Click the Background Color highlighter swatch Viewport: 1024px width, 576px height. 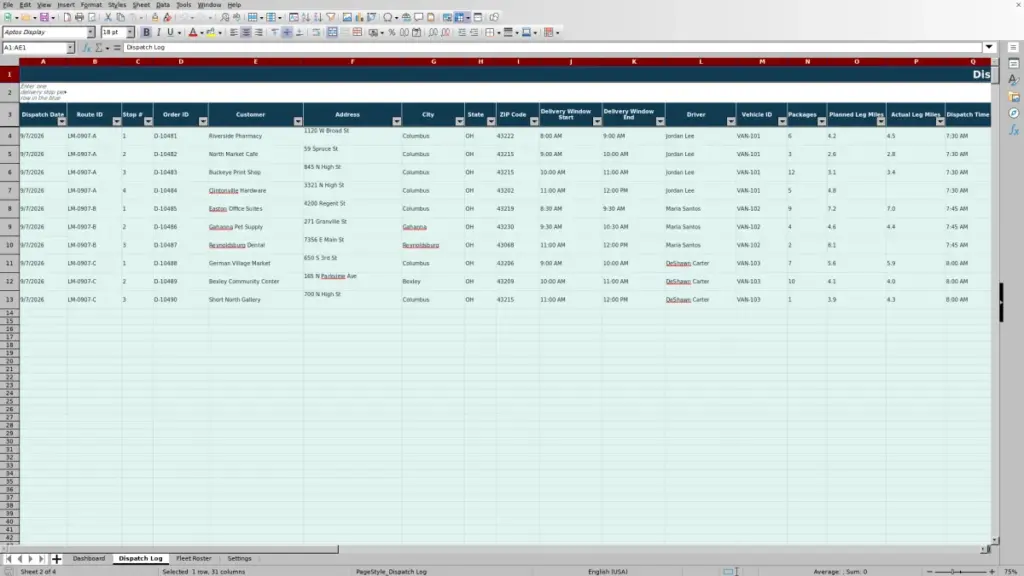[x=211, y=32]
